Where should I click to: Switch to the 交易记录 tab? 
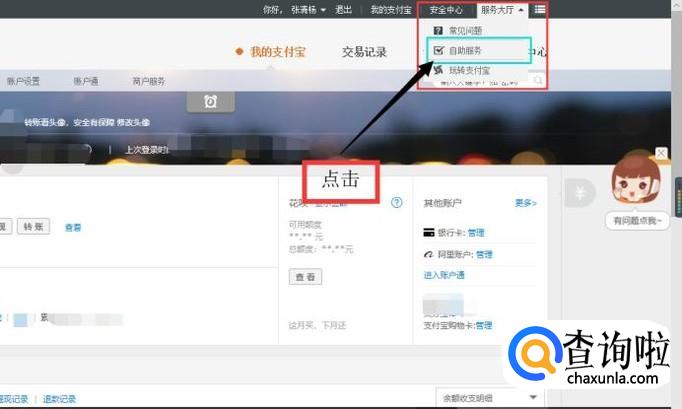point(364,52)
